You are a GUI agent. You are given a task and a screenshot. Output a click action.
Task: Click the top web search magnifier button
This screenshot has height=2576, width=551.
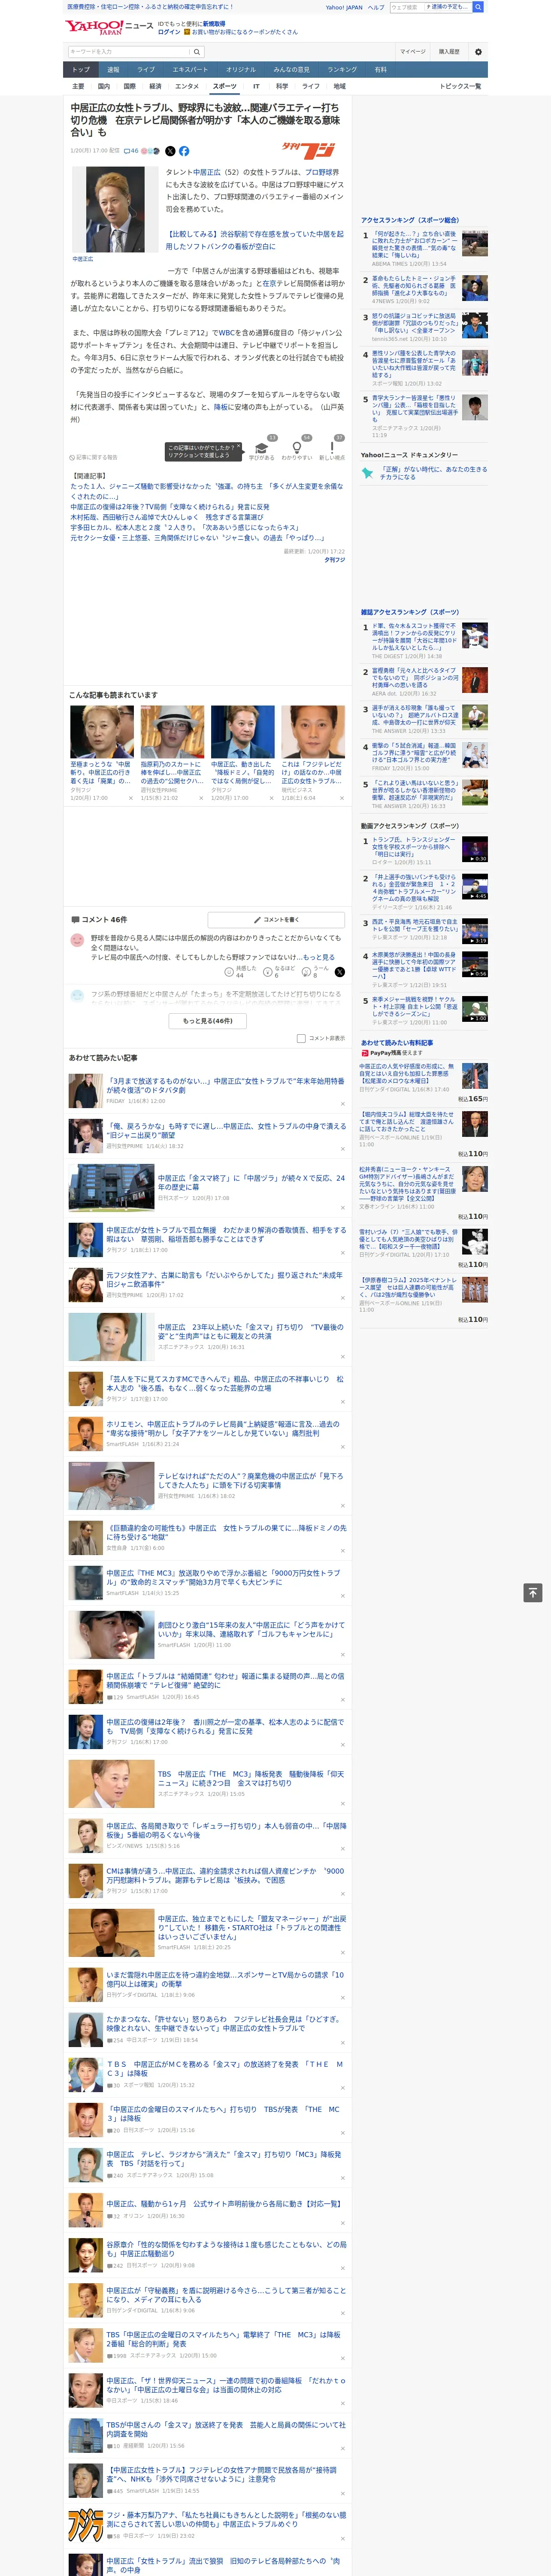(478, 7)
